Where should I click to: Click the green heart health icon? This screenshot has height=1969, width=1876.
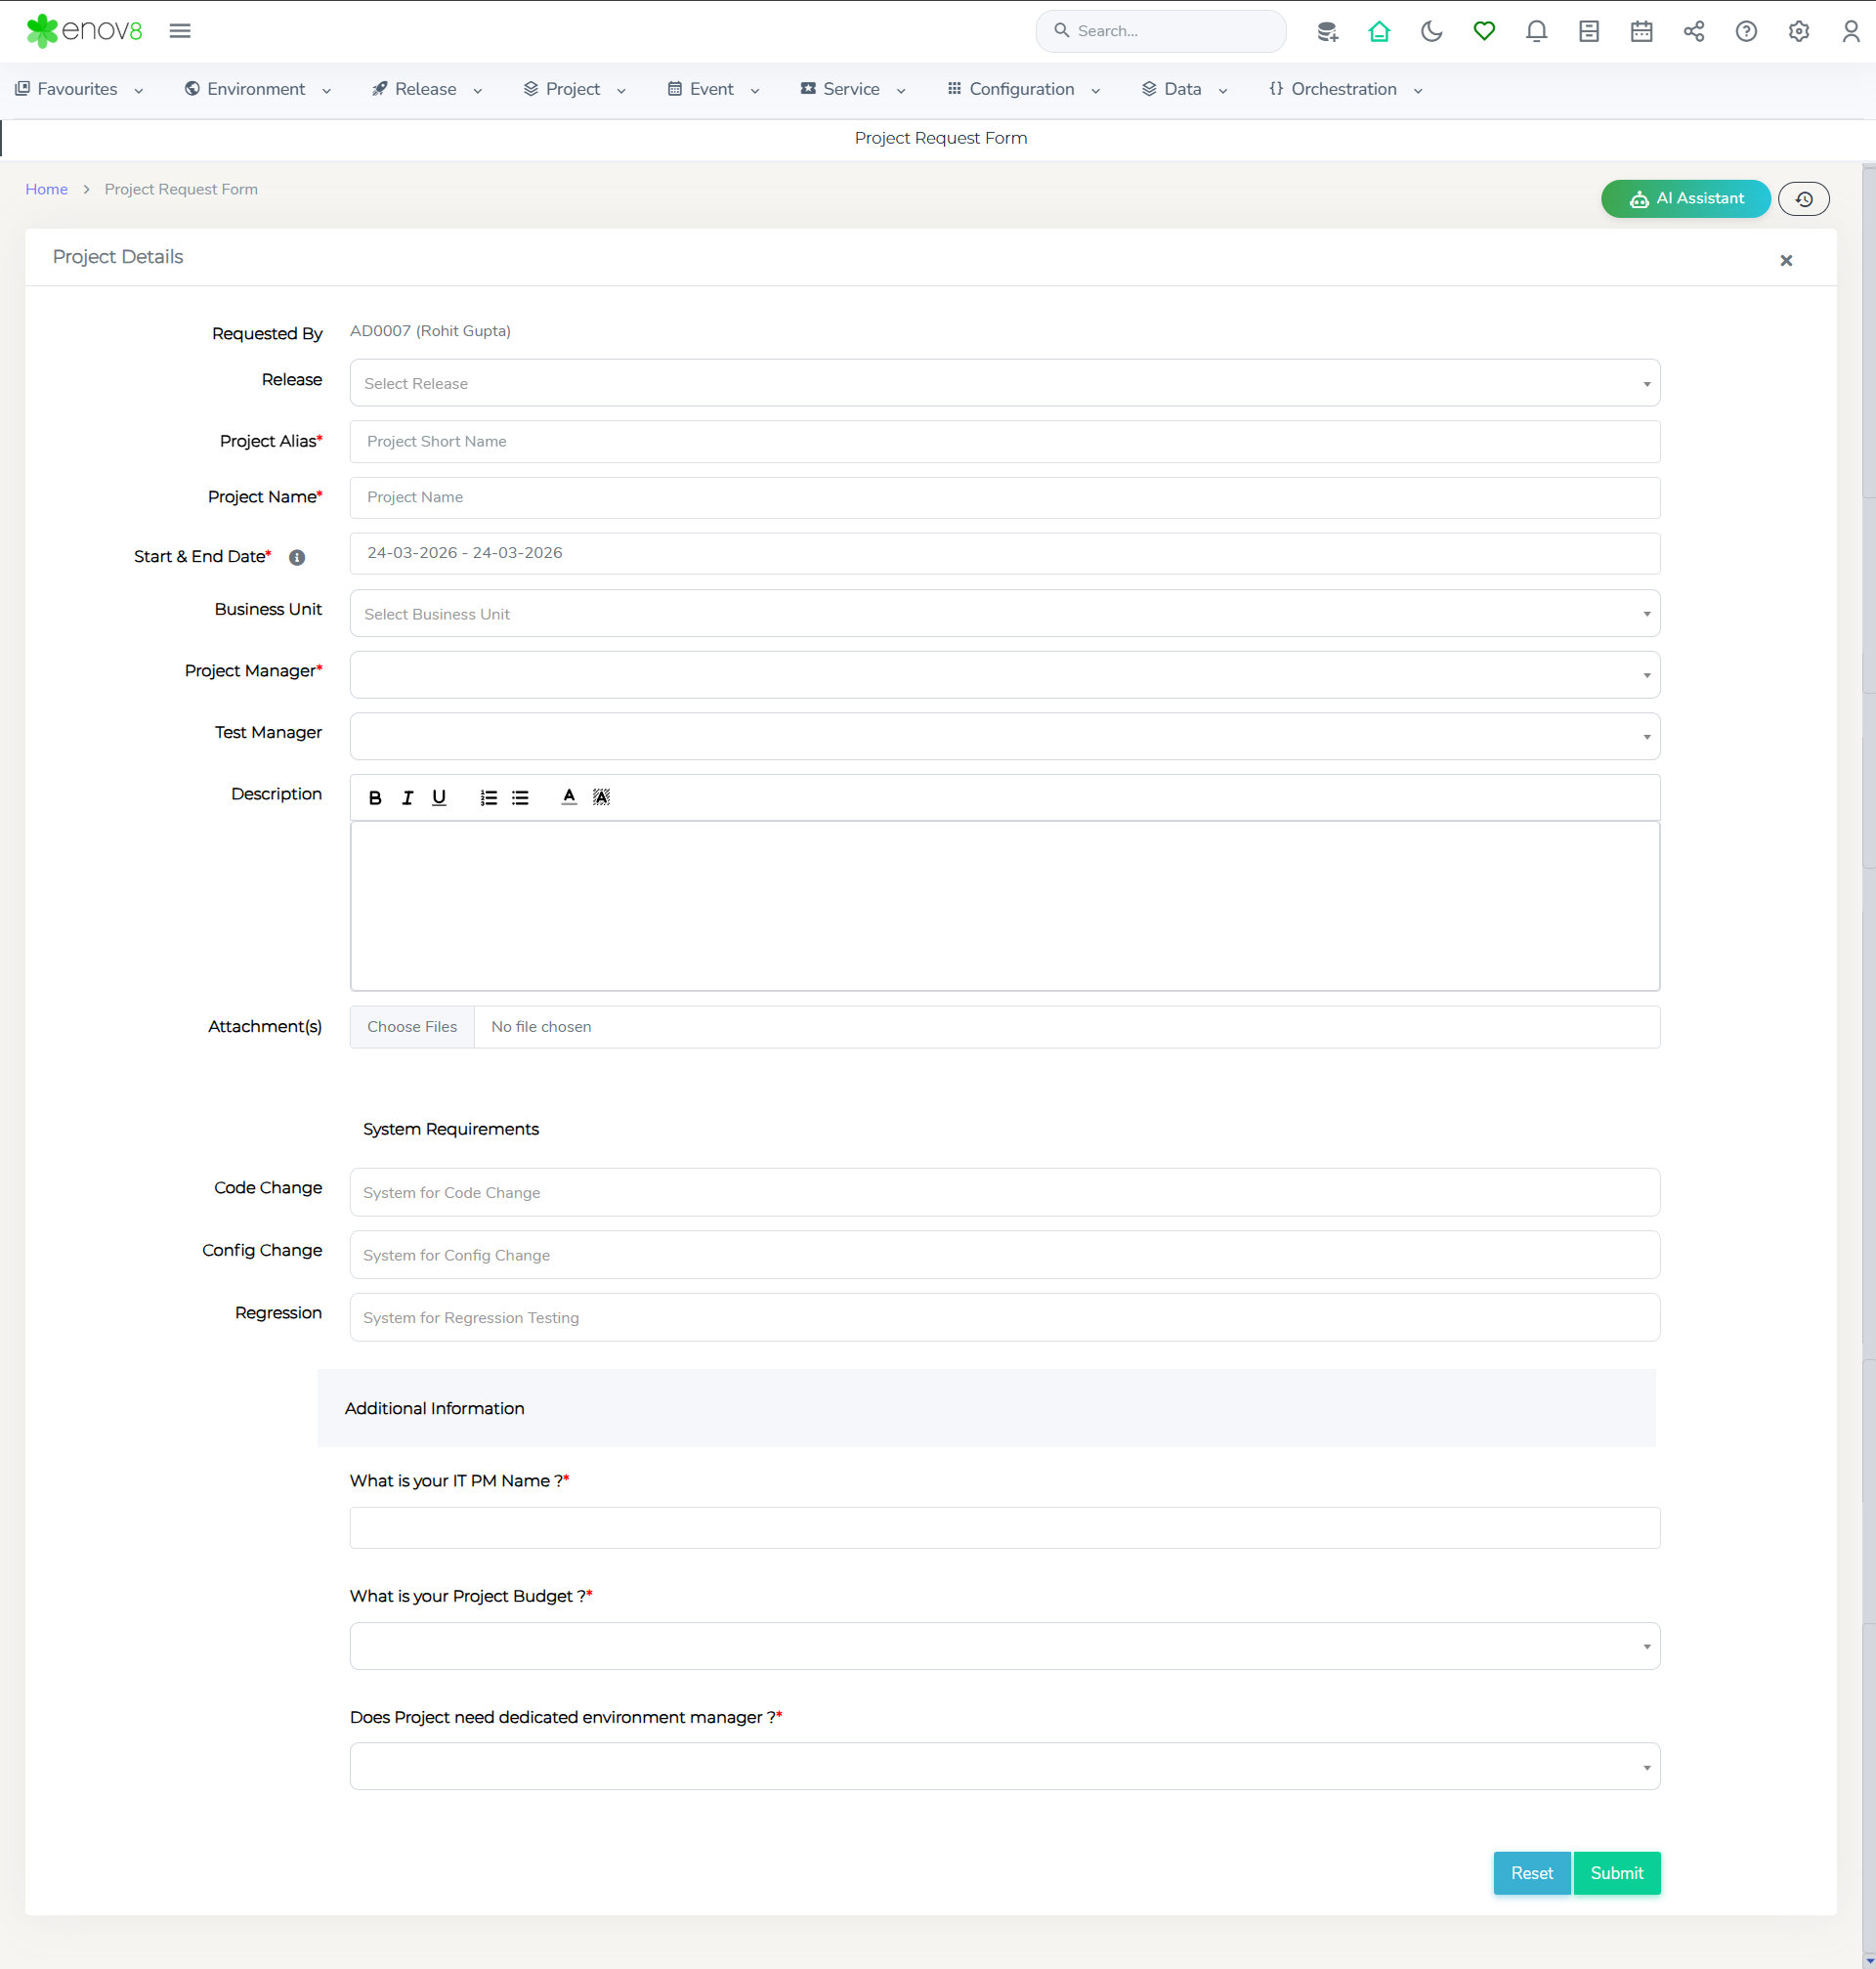pos(1484,31)
